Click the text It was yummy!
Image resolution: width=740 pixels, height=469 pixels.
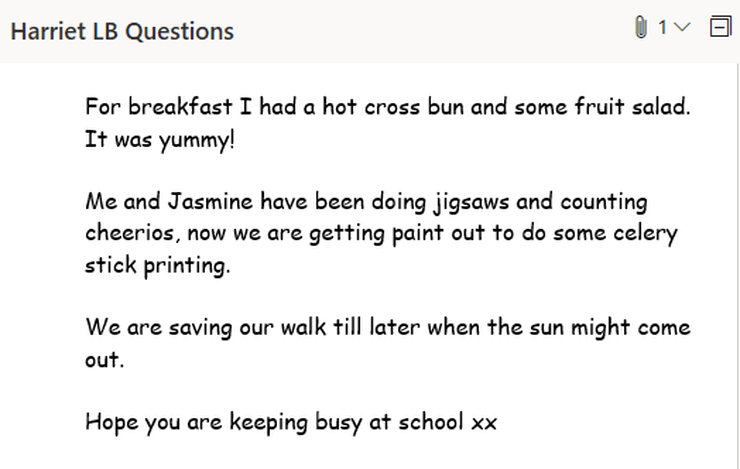[x=160, y=140]
